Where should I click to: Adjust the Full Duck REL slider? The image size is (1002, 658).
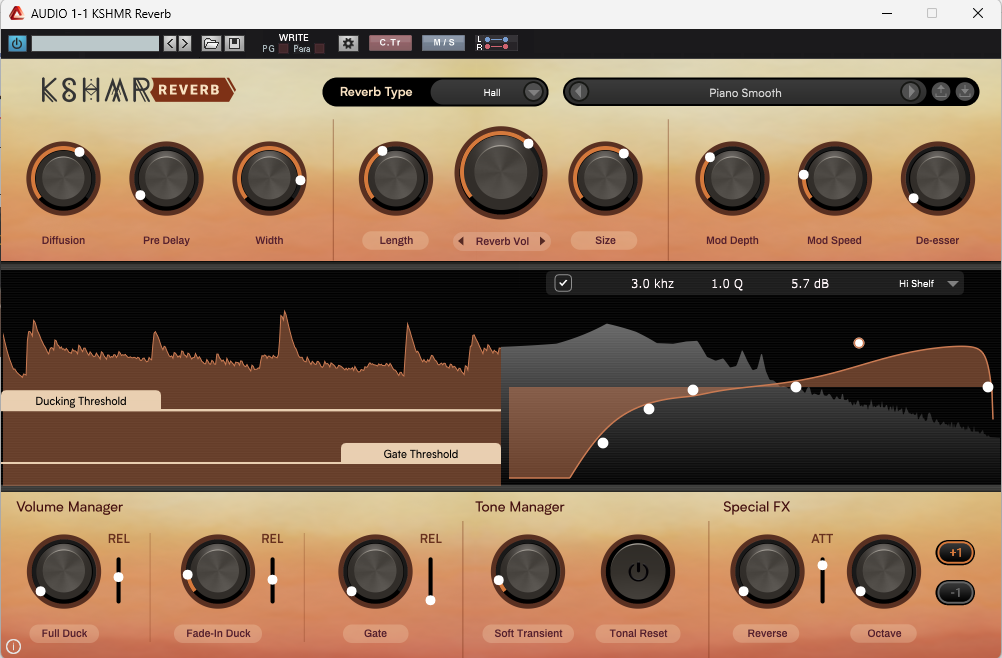click(x=118, y=577)
